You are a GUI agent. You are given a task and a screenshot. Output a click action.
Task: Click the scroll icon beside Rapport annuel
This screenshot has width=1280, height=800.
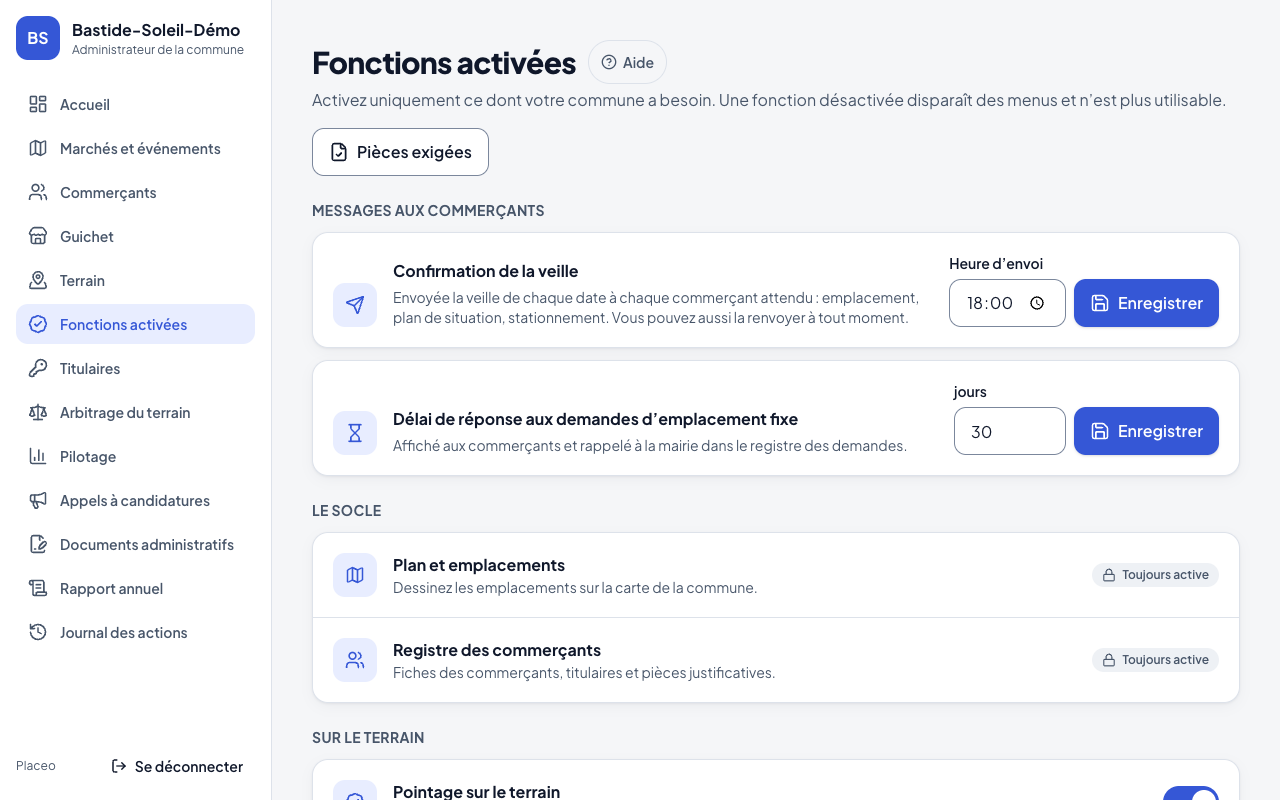38,588
